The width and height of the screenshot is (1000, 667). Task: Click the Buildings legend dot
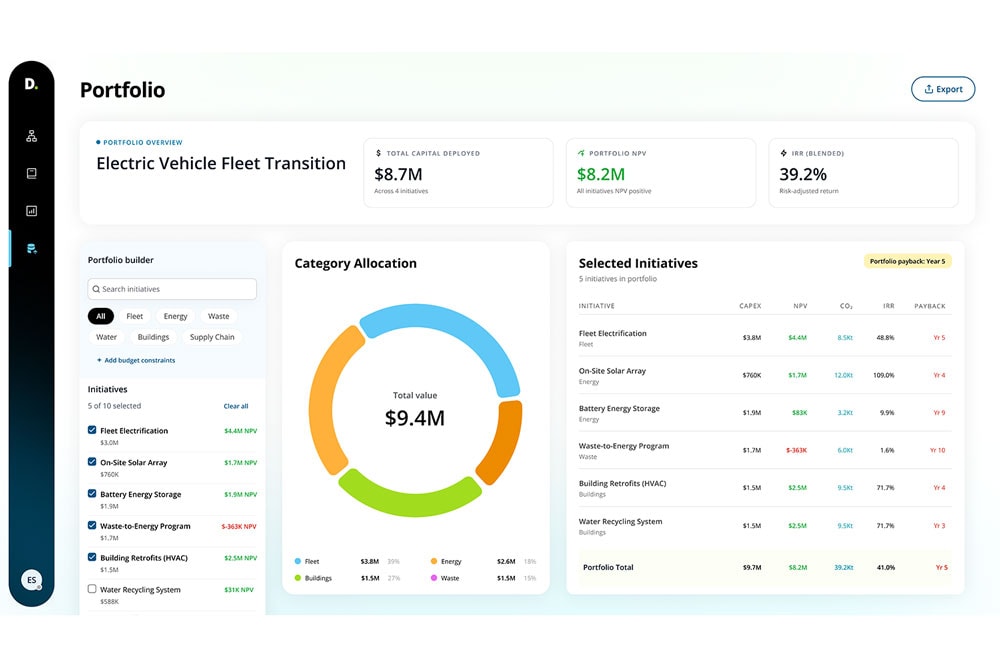point(298,578)
